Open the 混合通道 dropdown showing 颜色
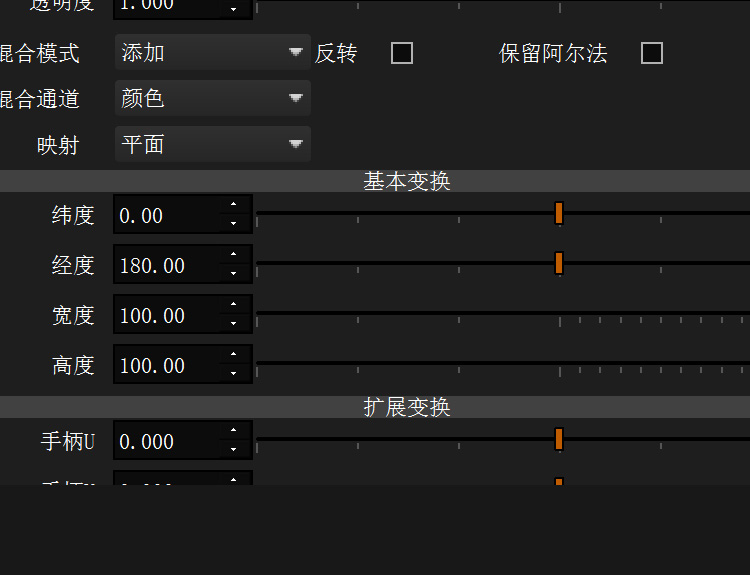 pyautogui.click(x=213, y=98)
